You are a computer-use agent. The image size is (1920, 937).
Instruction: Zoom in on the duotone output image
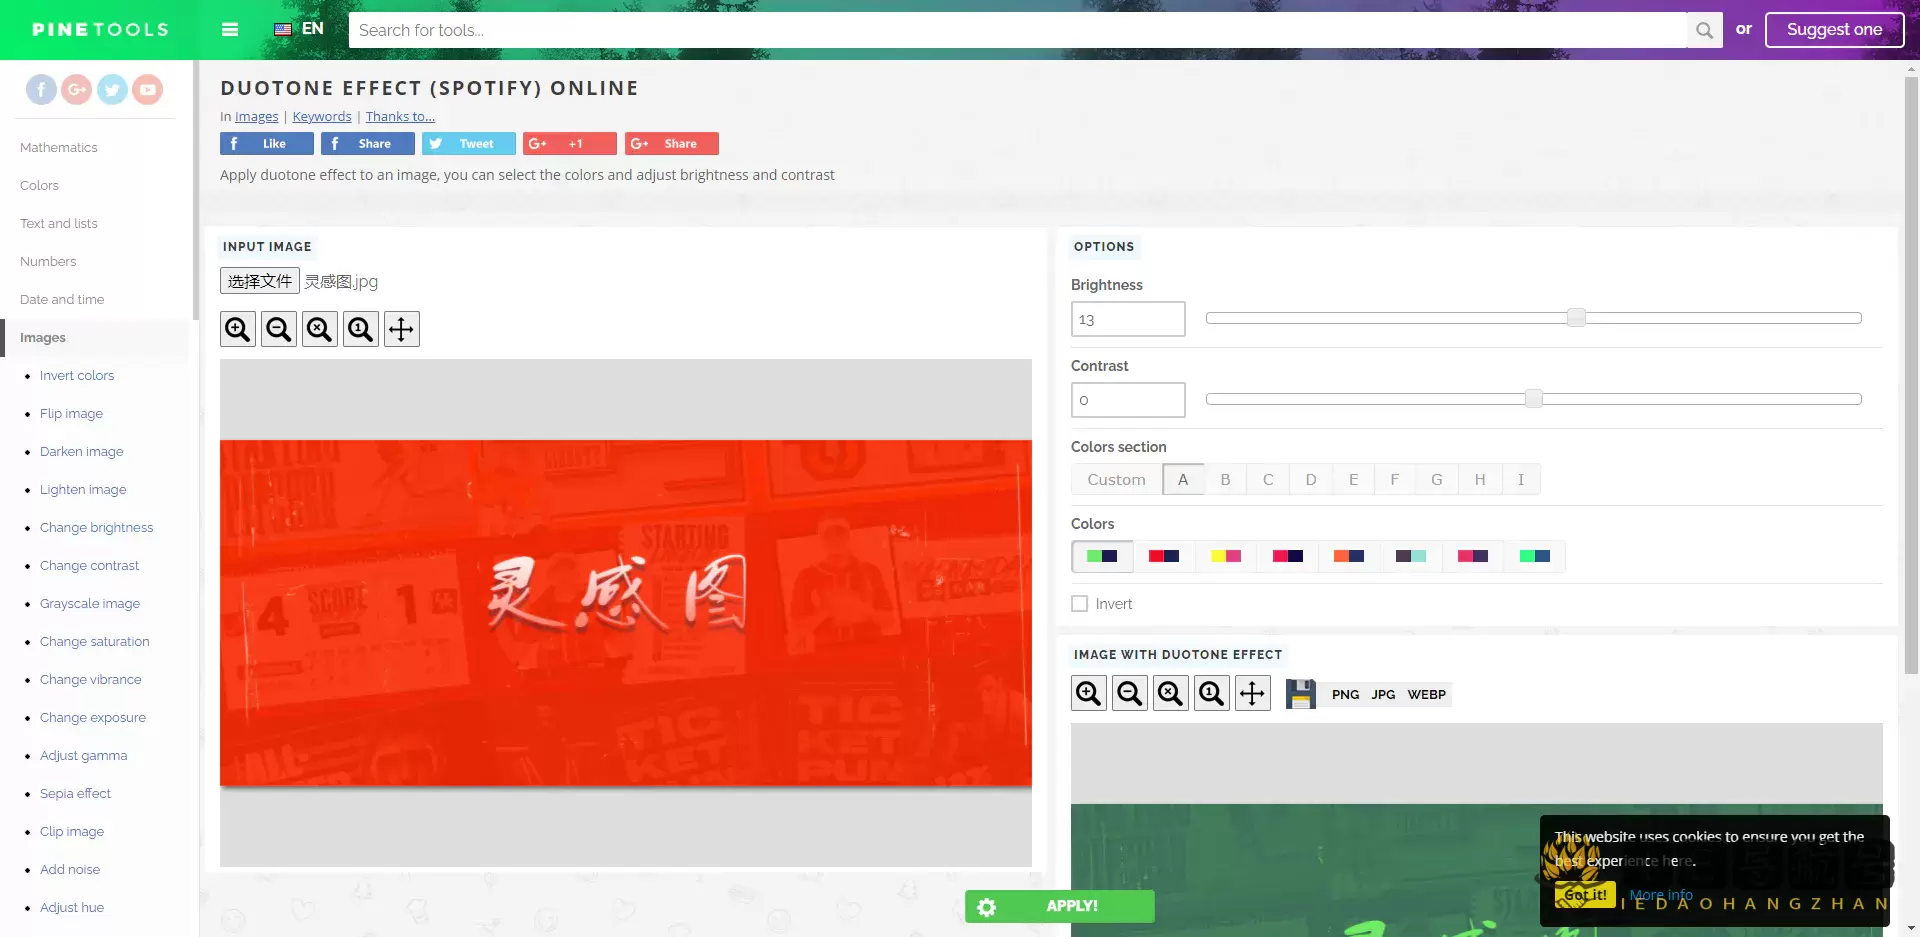(x=1088, y=693)
